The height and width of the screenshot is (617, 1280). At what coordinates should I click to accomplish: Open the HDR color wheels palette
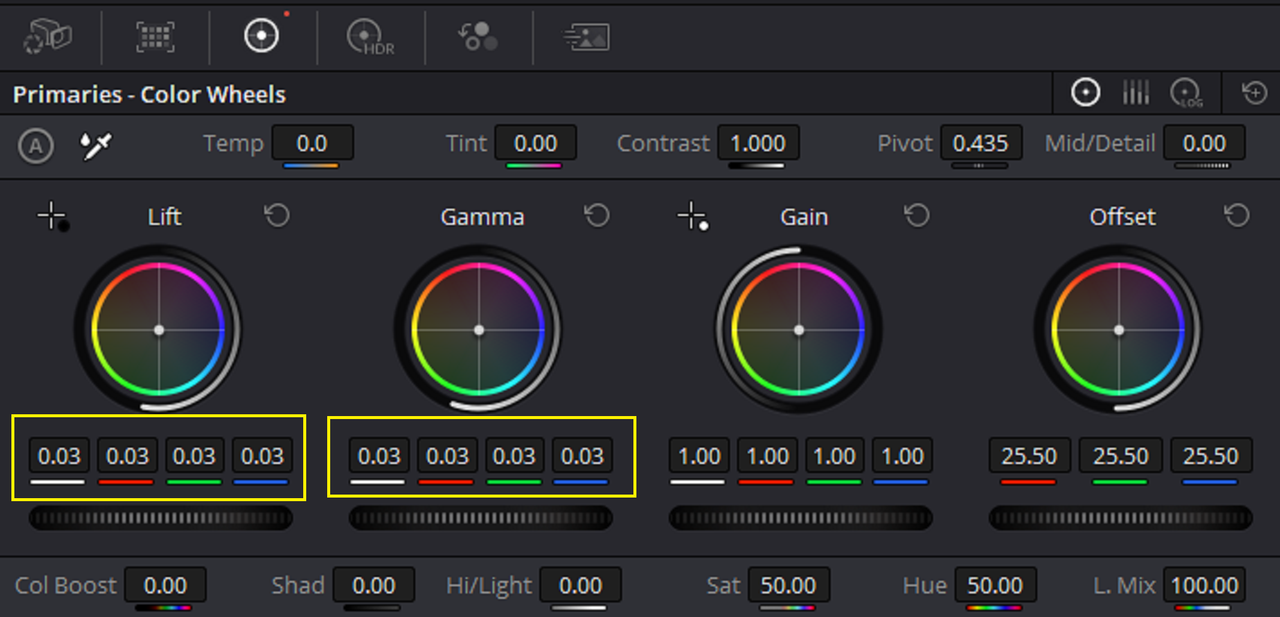(x=369, y=37)
